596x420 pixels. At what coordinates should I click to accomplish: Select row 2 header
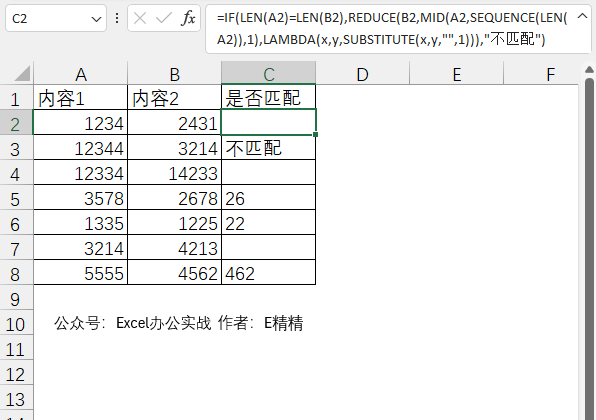[16, 122]
